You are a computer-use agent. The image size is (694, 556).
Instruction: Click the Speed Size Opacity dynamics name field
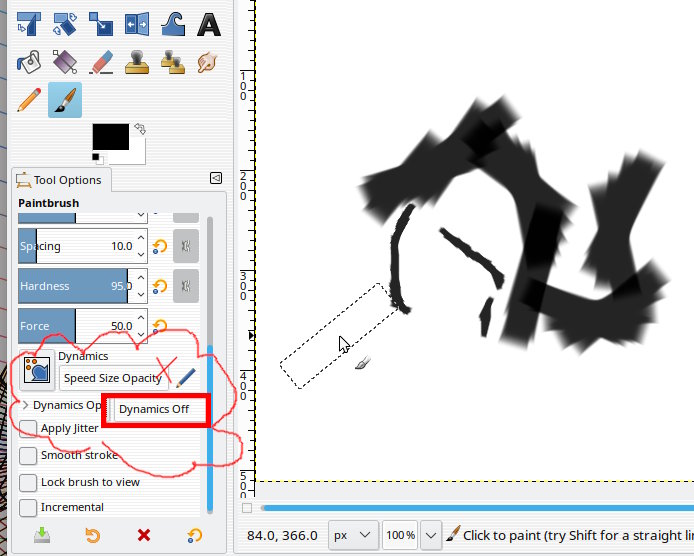[114, 378]
